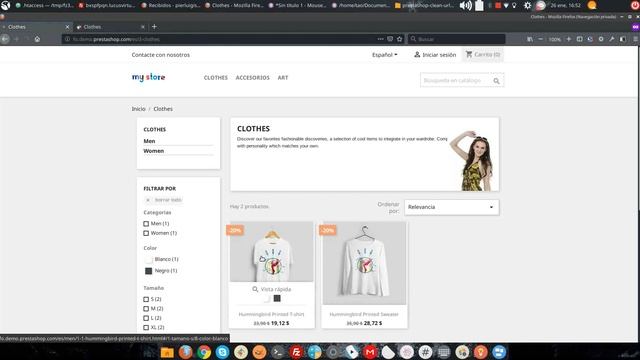Check the Women (1) category filter

[x=146, y=233]
